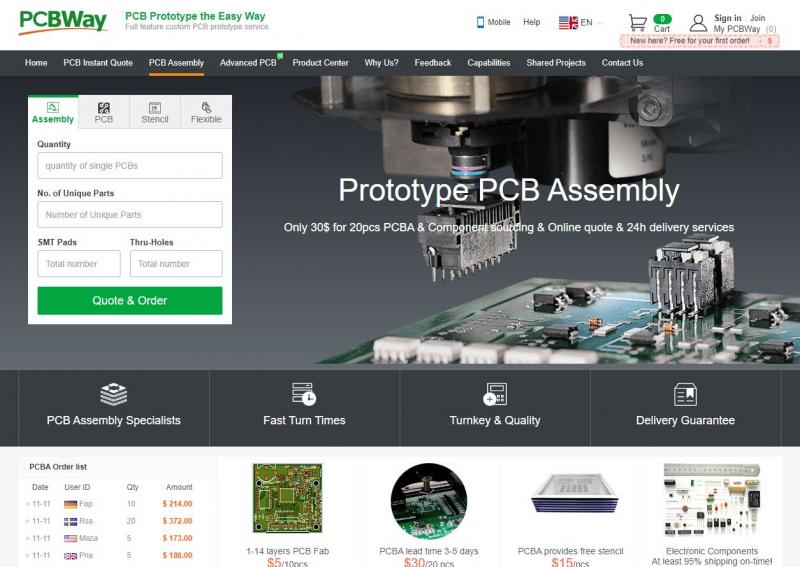The image size is (800, 567).
Task: Click the Delivery Guarantee label
Action: coord(685,421)
